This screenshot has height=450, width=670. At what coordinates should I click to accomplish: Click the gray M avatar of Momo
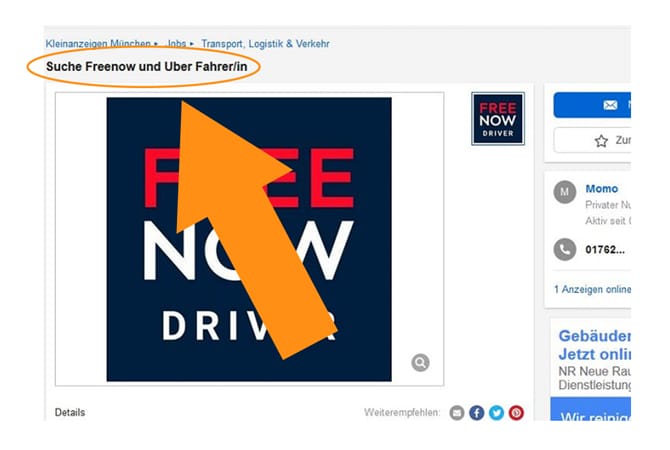(x=564, y=192)
